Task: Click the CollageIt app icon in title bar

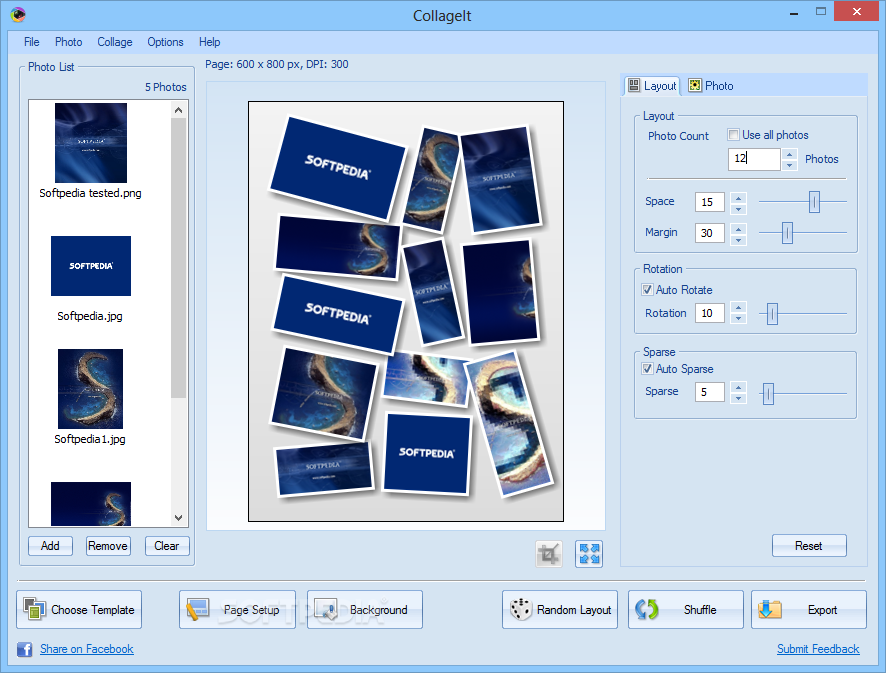Action: point(18,14)
